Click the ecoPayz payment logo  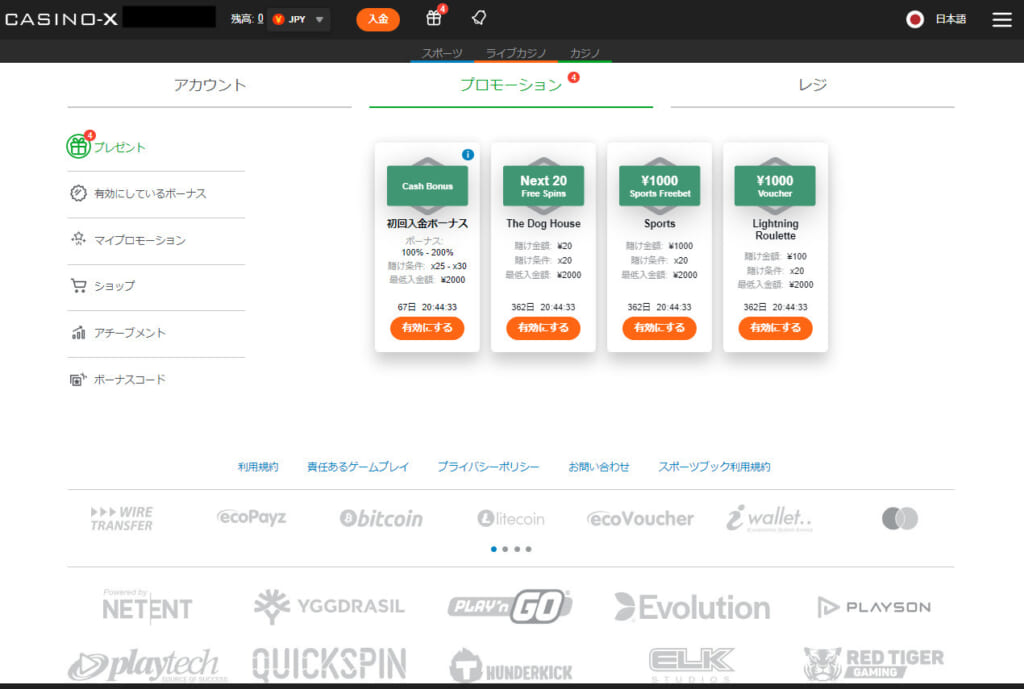pyautogui.click(x=251, y=518)
